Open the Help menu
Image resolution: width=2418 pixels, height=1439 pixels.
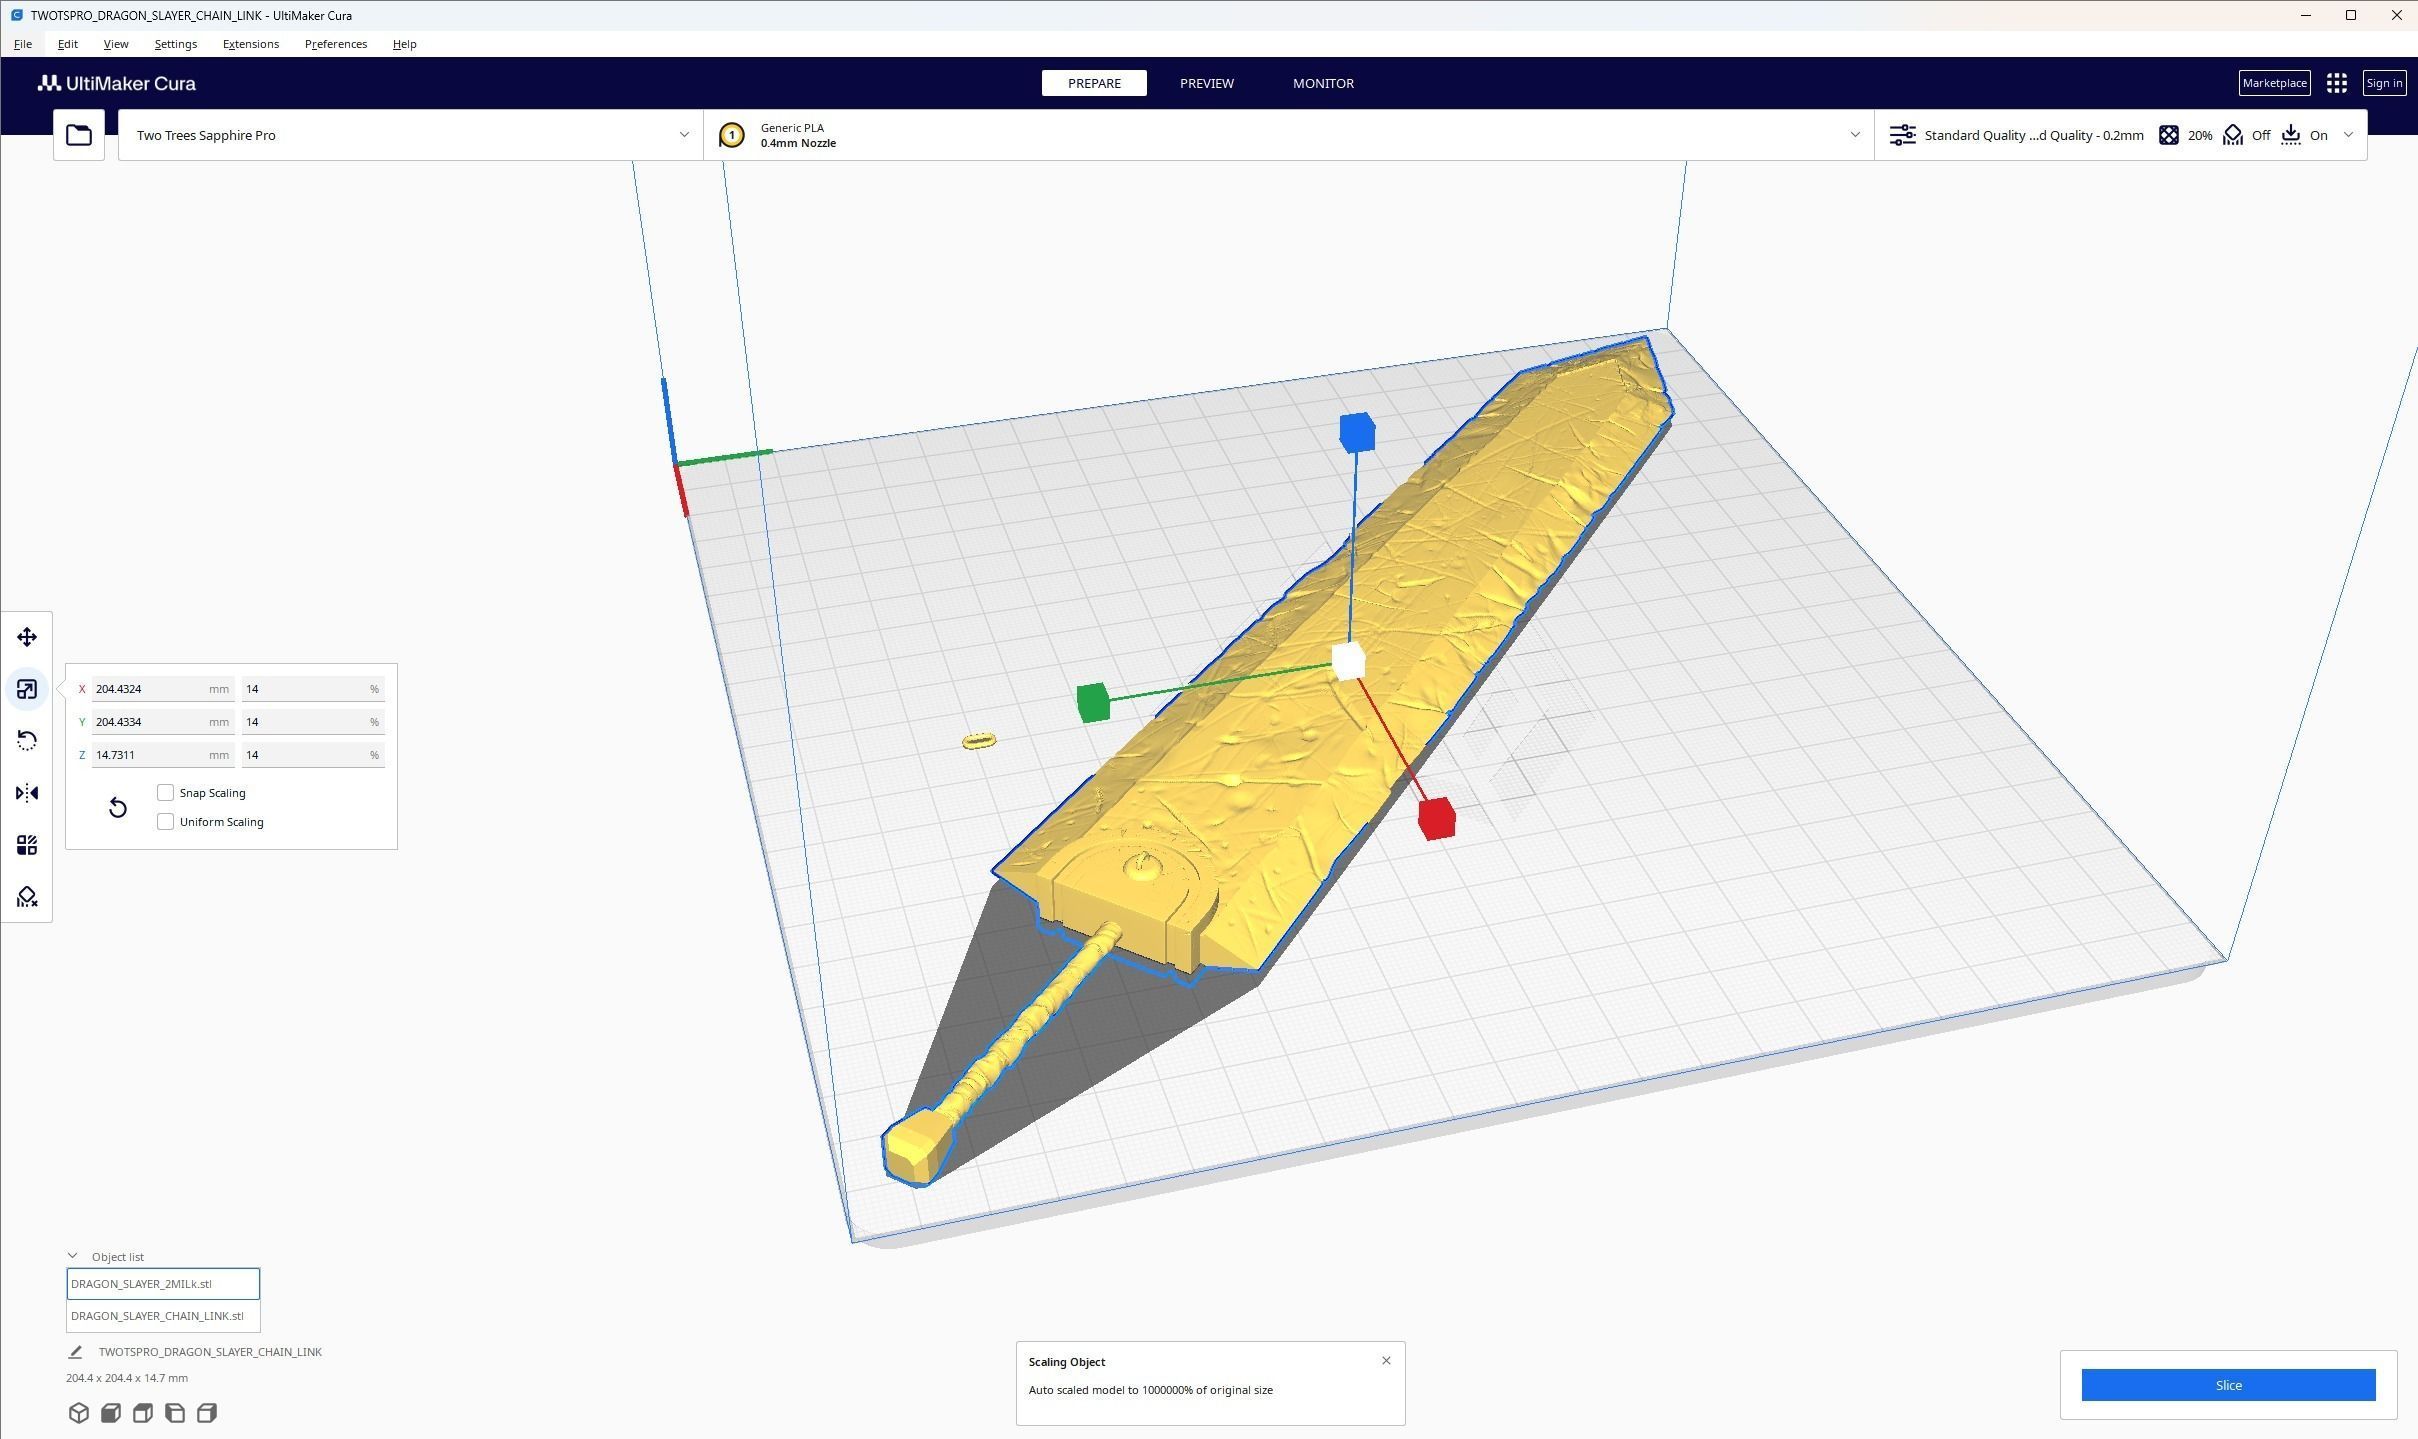point(404,44)
